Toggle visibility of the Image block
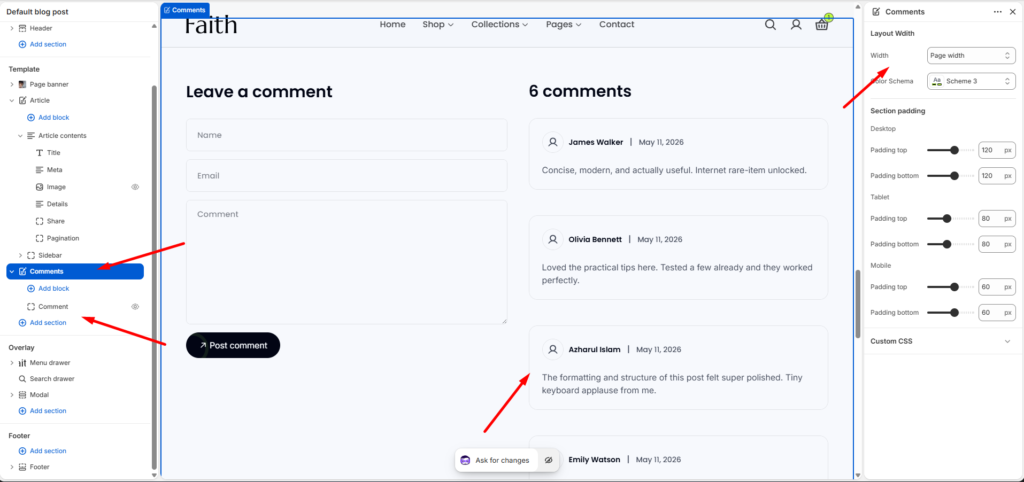Viewport: 1024px width, 482px height. pos(135,187)
